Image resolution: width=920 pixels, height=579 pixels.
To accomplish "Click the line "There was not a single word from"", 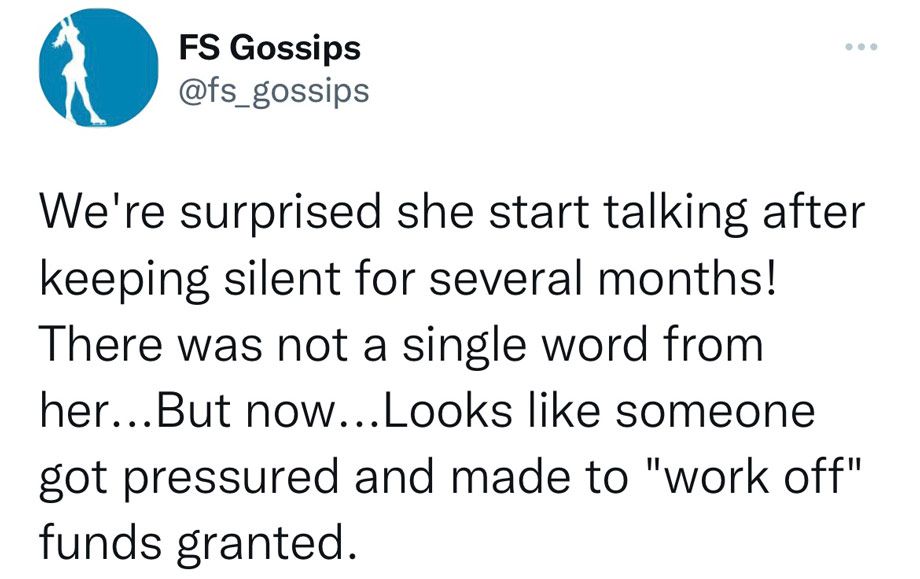I will pyautogui.click(x=401, y=346).
